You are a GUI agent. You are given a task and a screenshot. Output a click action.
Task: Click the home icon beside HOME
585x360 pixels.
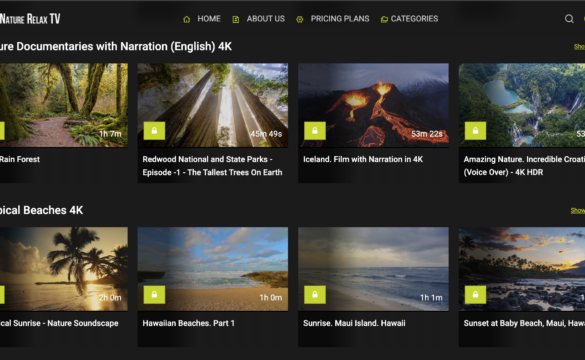(187, 19)
